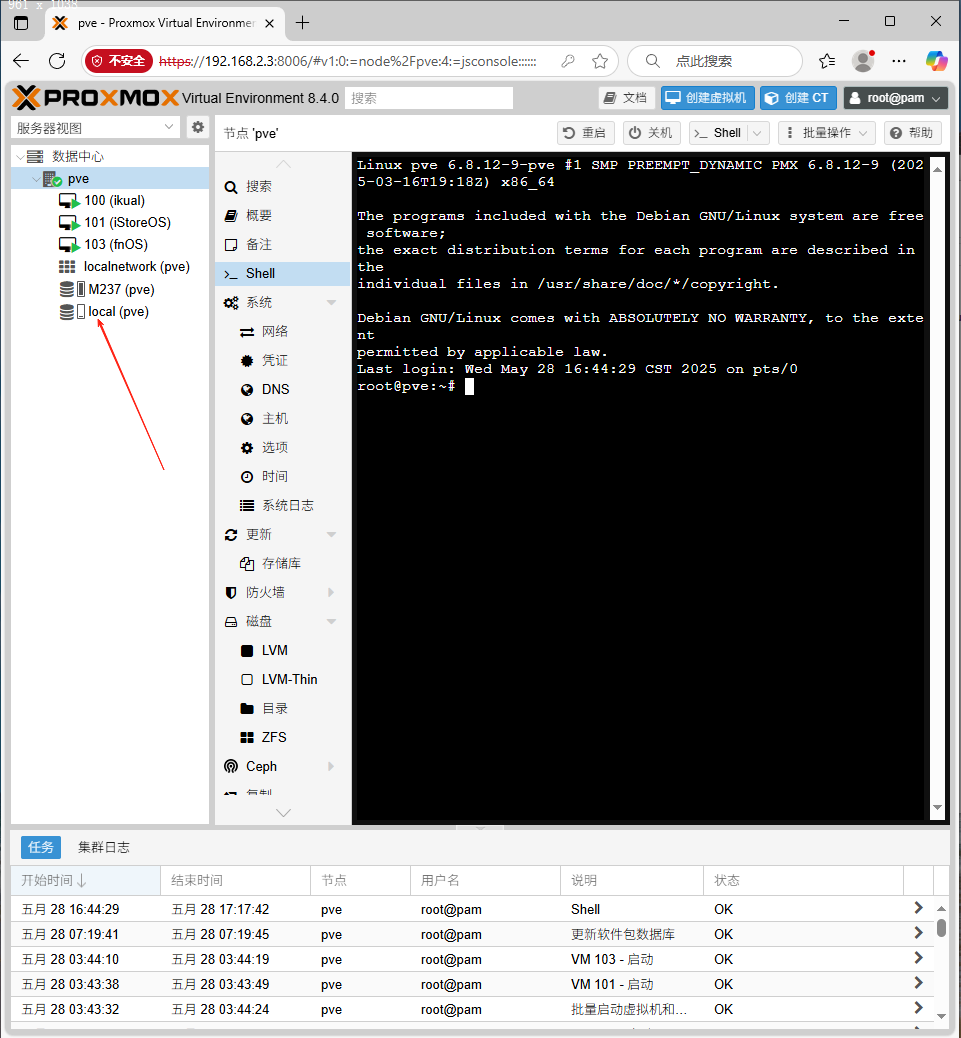Open 批量操作 dropdown
Viewport: 961px width, 1038px height.
827,133
